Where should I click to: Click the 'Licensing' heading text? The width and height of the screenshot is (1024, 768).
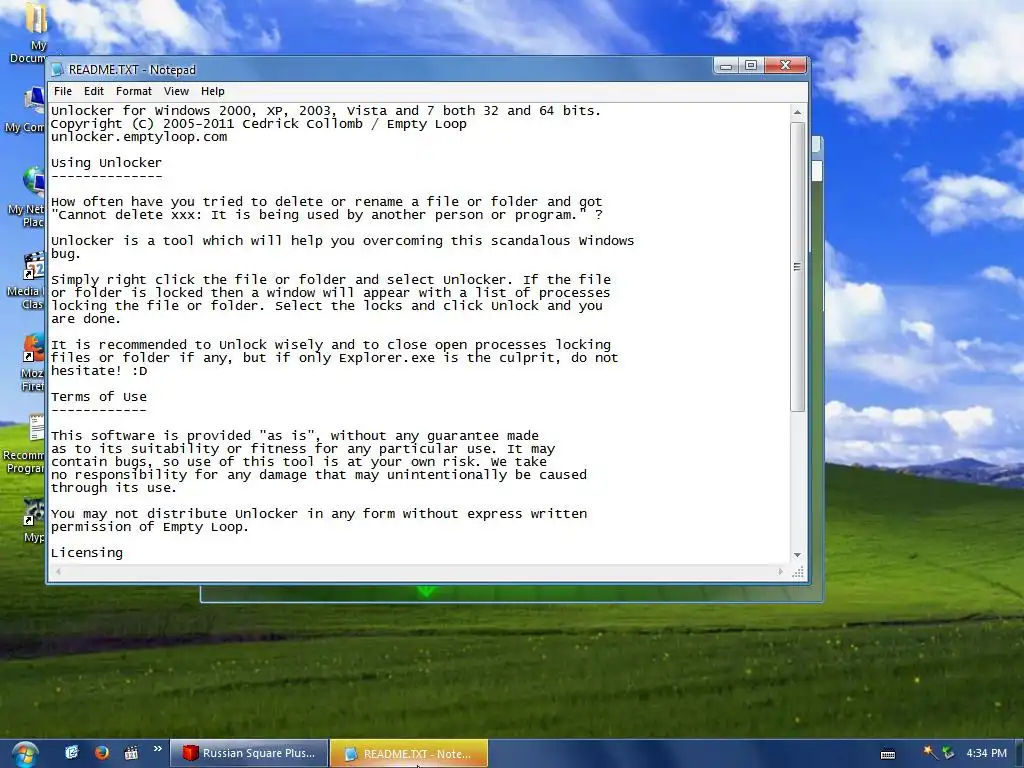point(87,553)
